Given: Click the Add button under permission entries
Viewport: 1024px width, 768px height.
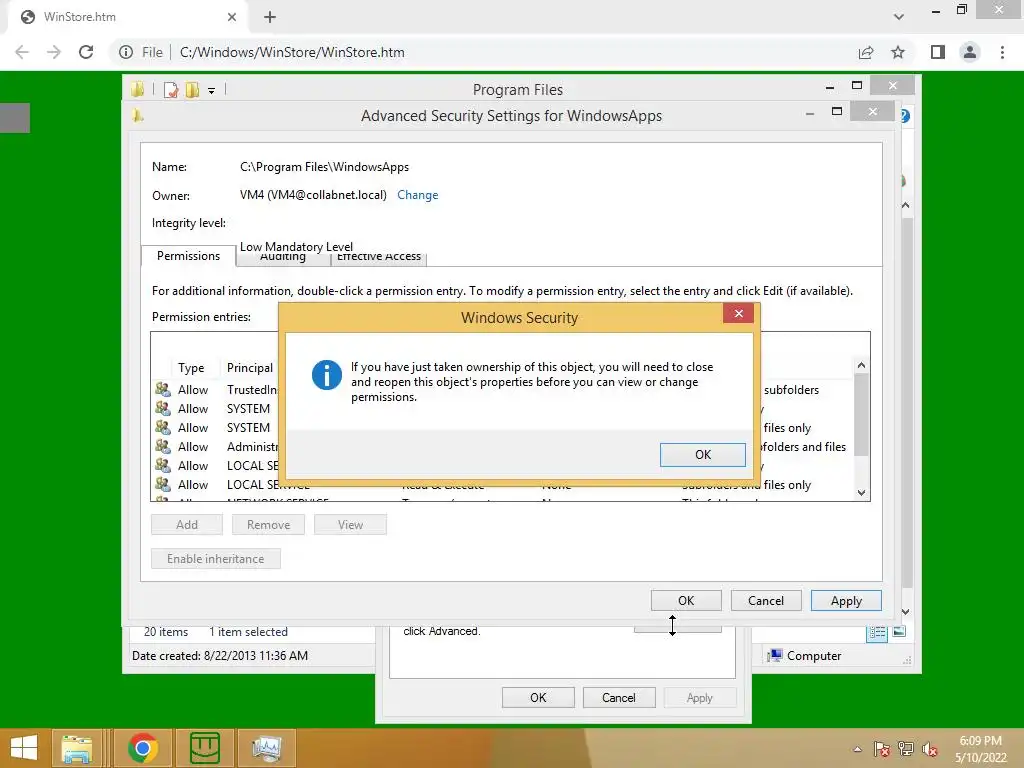Looking at the screenshot, I should pyautogui.click(x=187, y=524).
